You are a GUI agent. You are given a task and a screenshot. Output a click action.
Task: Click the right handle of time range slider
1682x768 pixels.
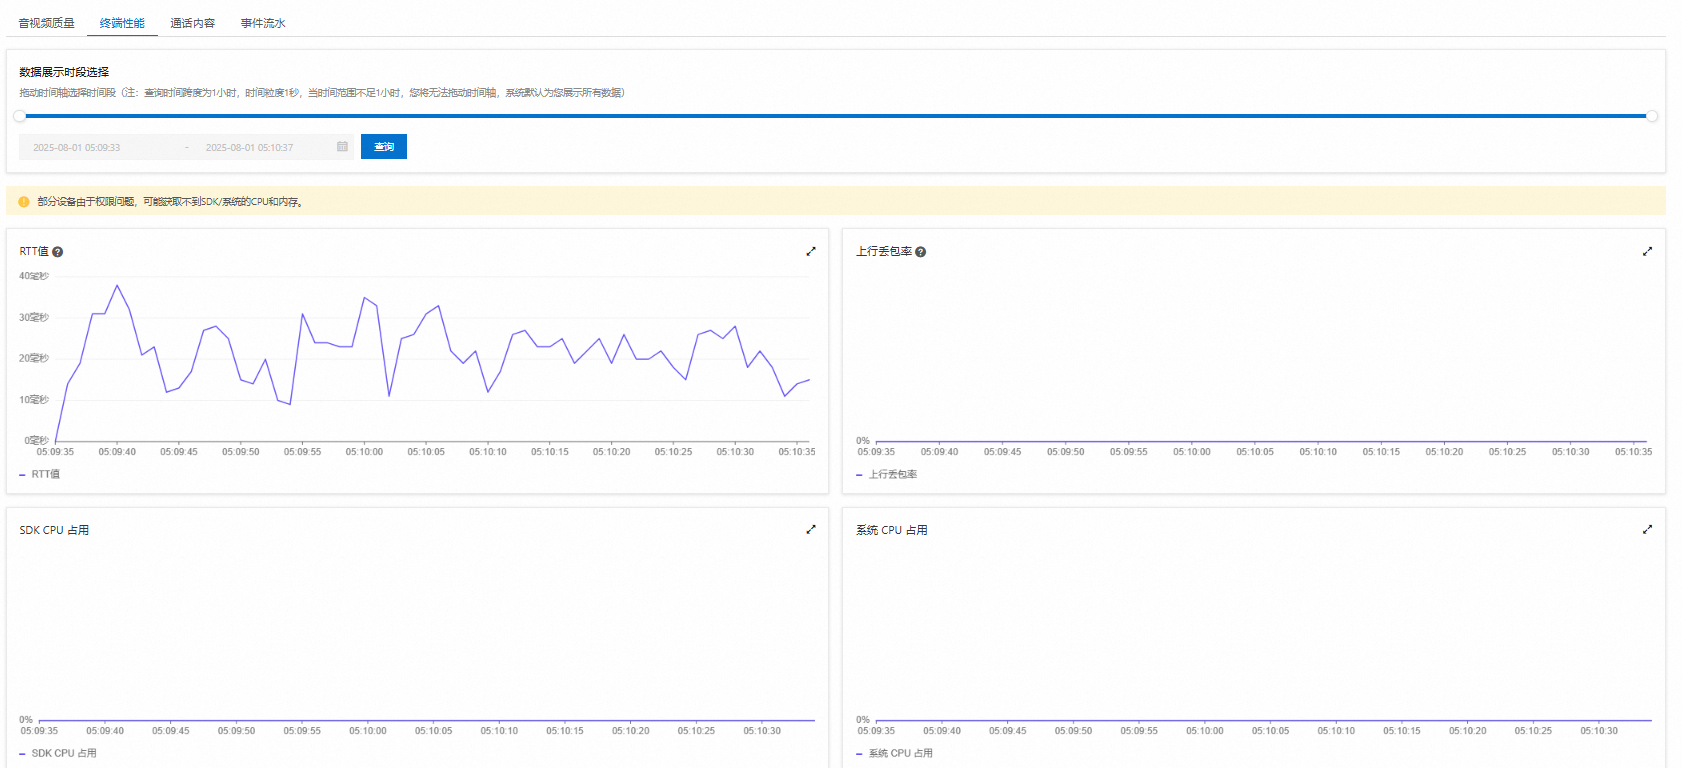coord(1652,116)
